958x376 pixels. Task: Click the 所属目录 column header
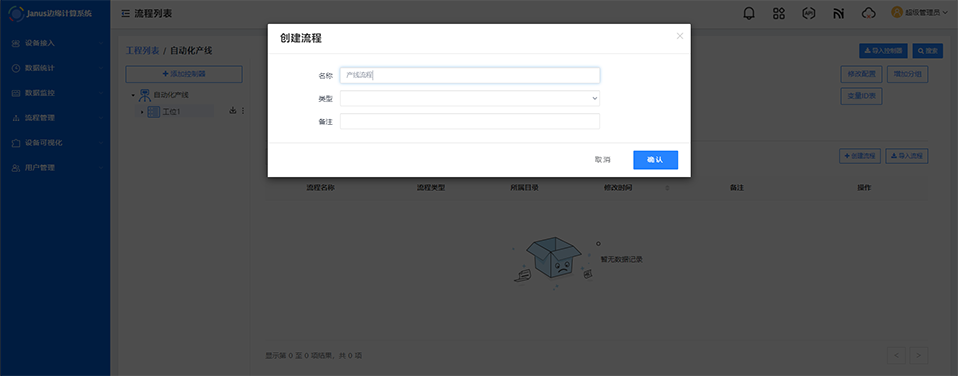tap(524, 188)
